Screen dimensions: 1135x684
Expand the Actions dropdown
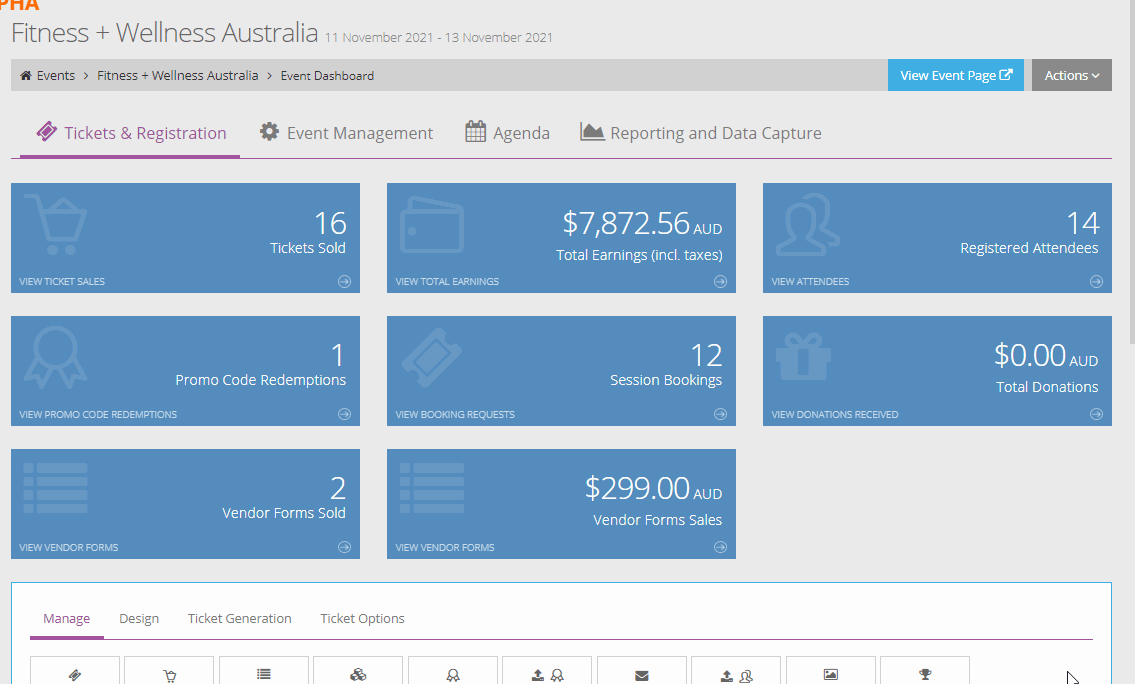1072,75
